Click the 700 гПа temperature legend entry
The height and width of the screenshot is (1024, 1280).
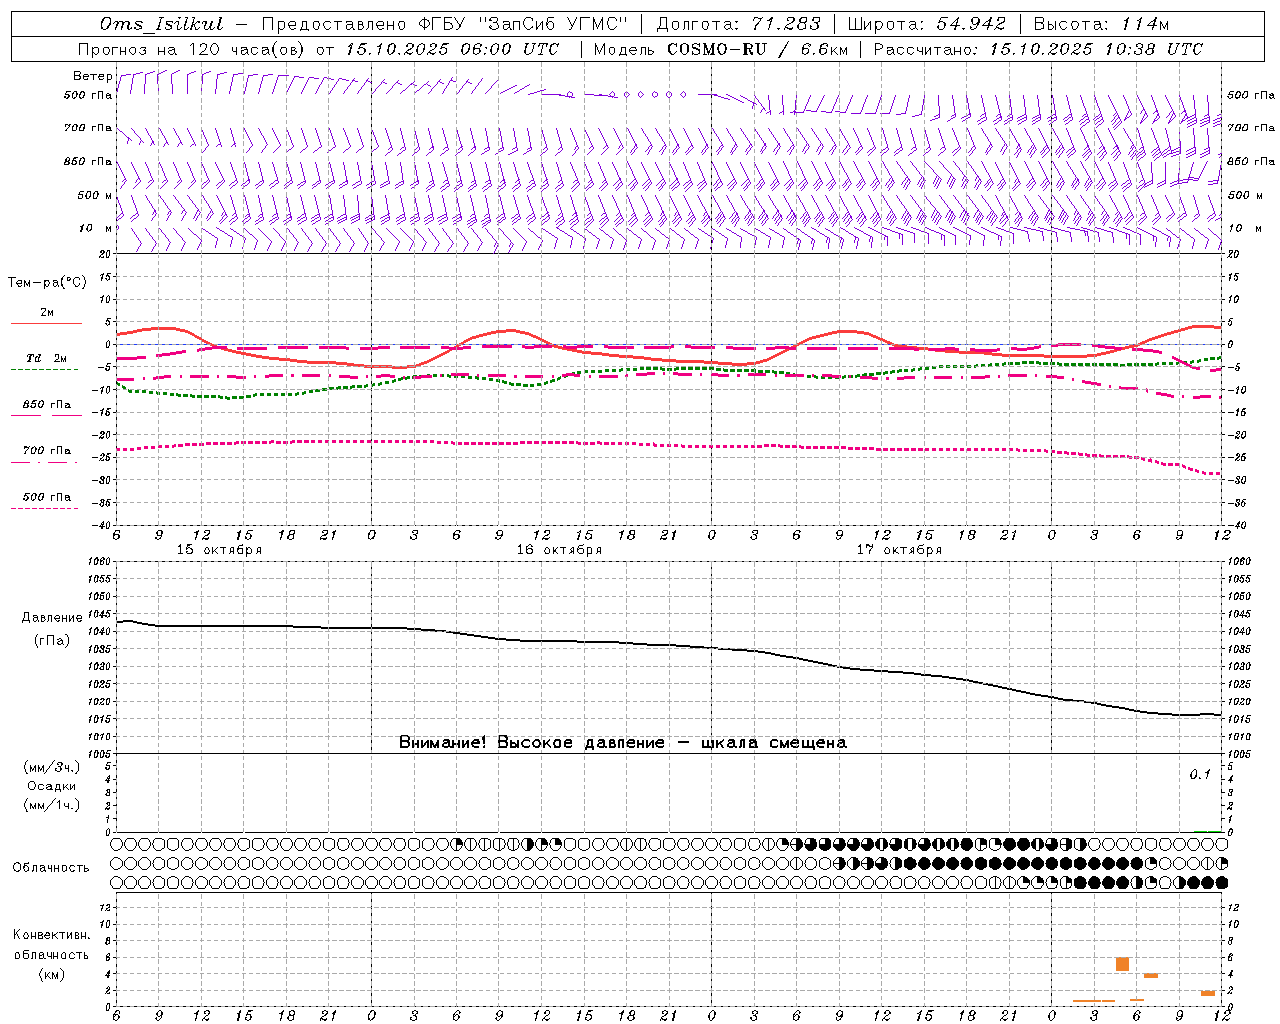46,451
